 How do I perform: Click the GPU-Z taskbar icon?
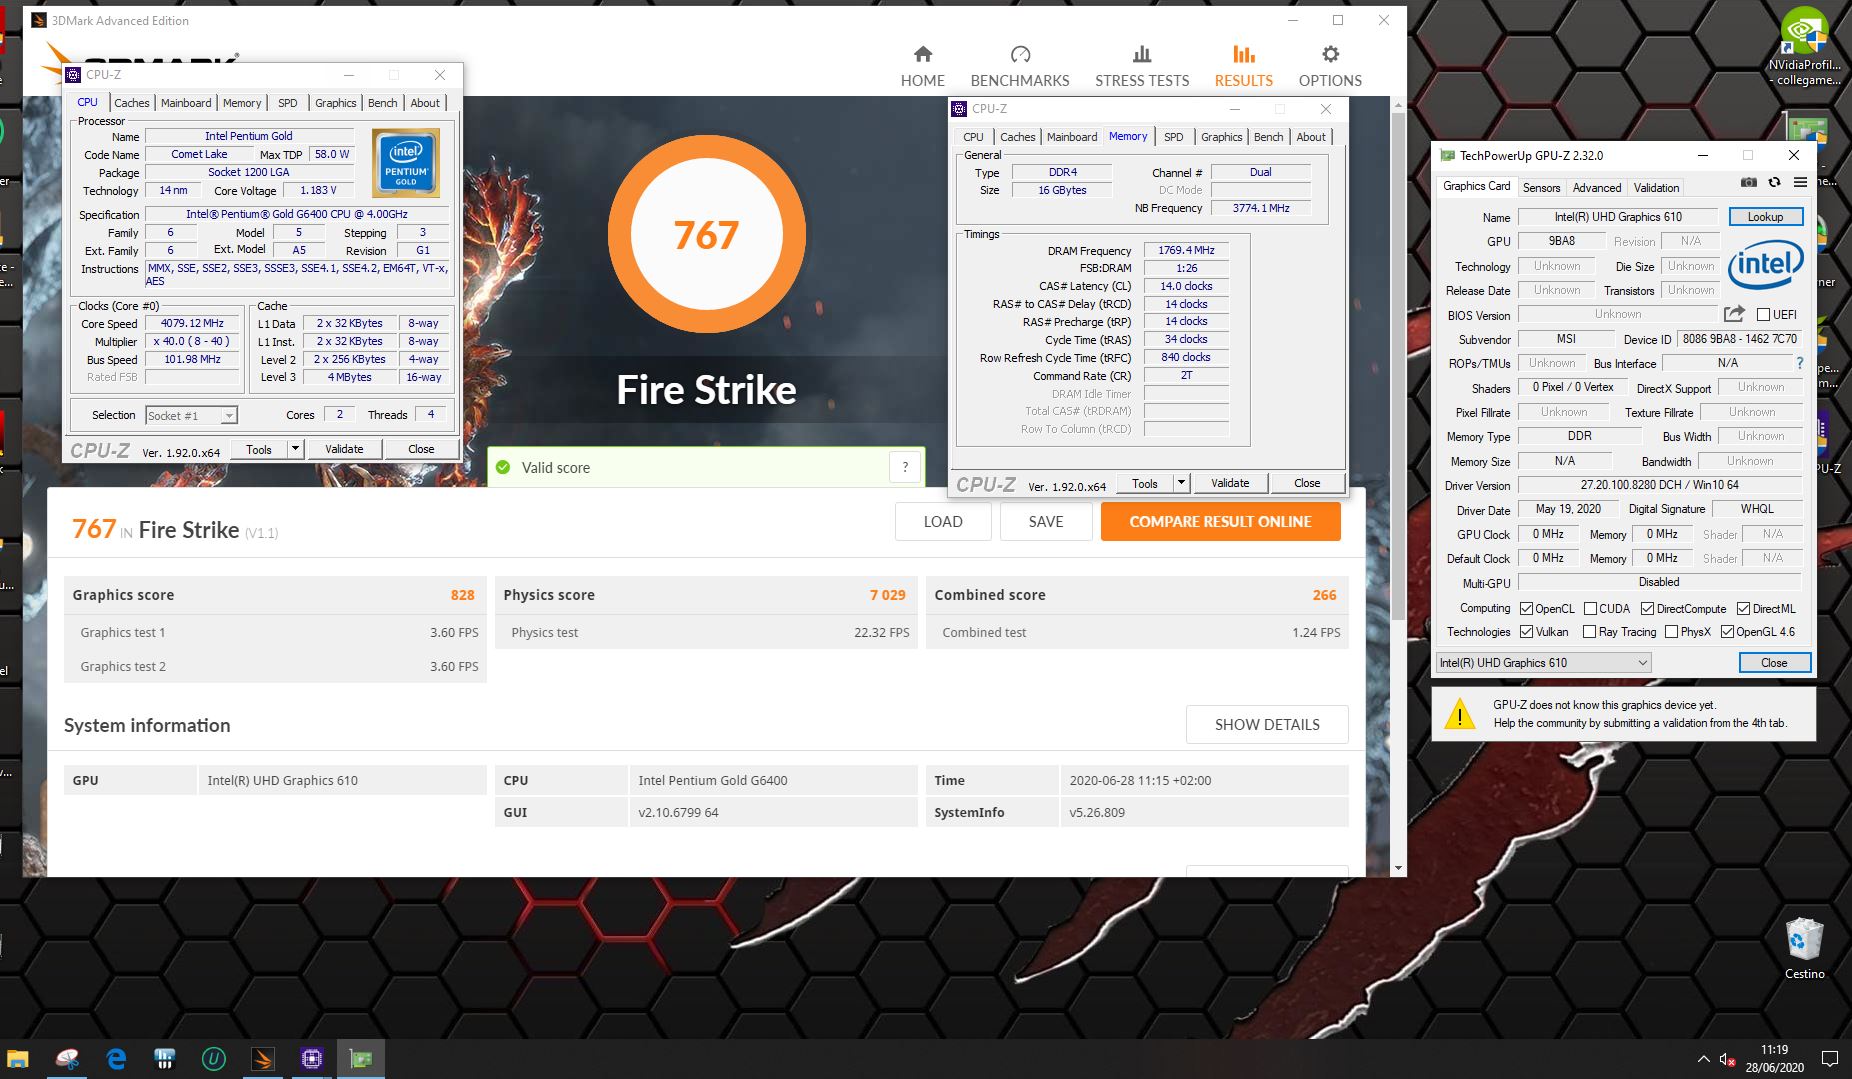click(x=361, y=1058)
